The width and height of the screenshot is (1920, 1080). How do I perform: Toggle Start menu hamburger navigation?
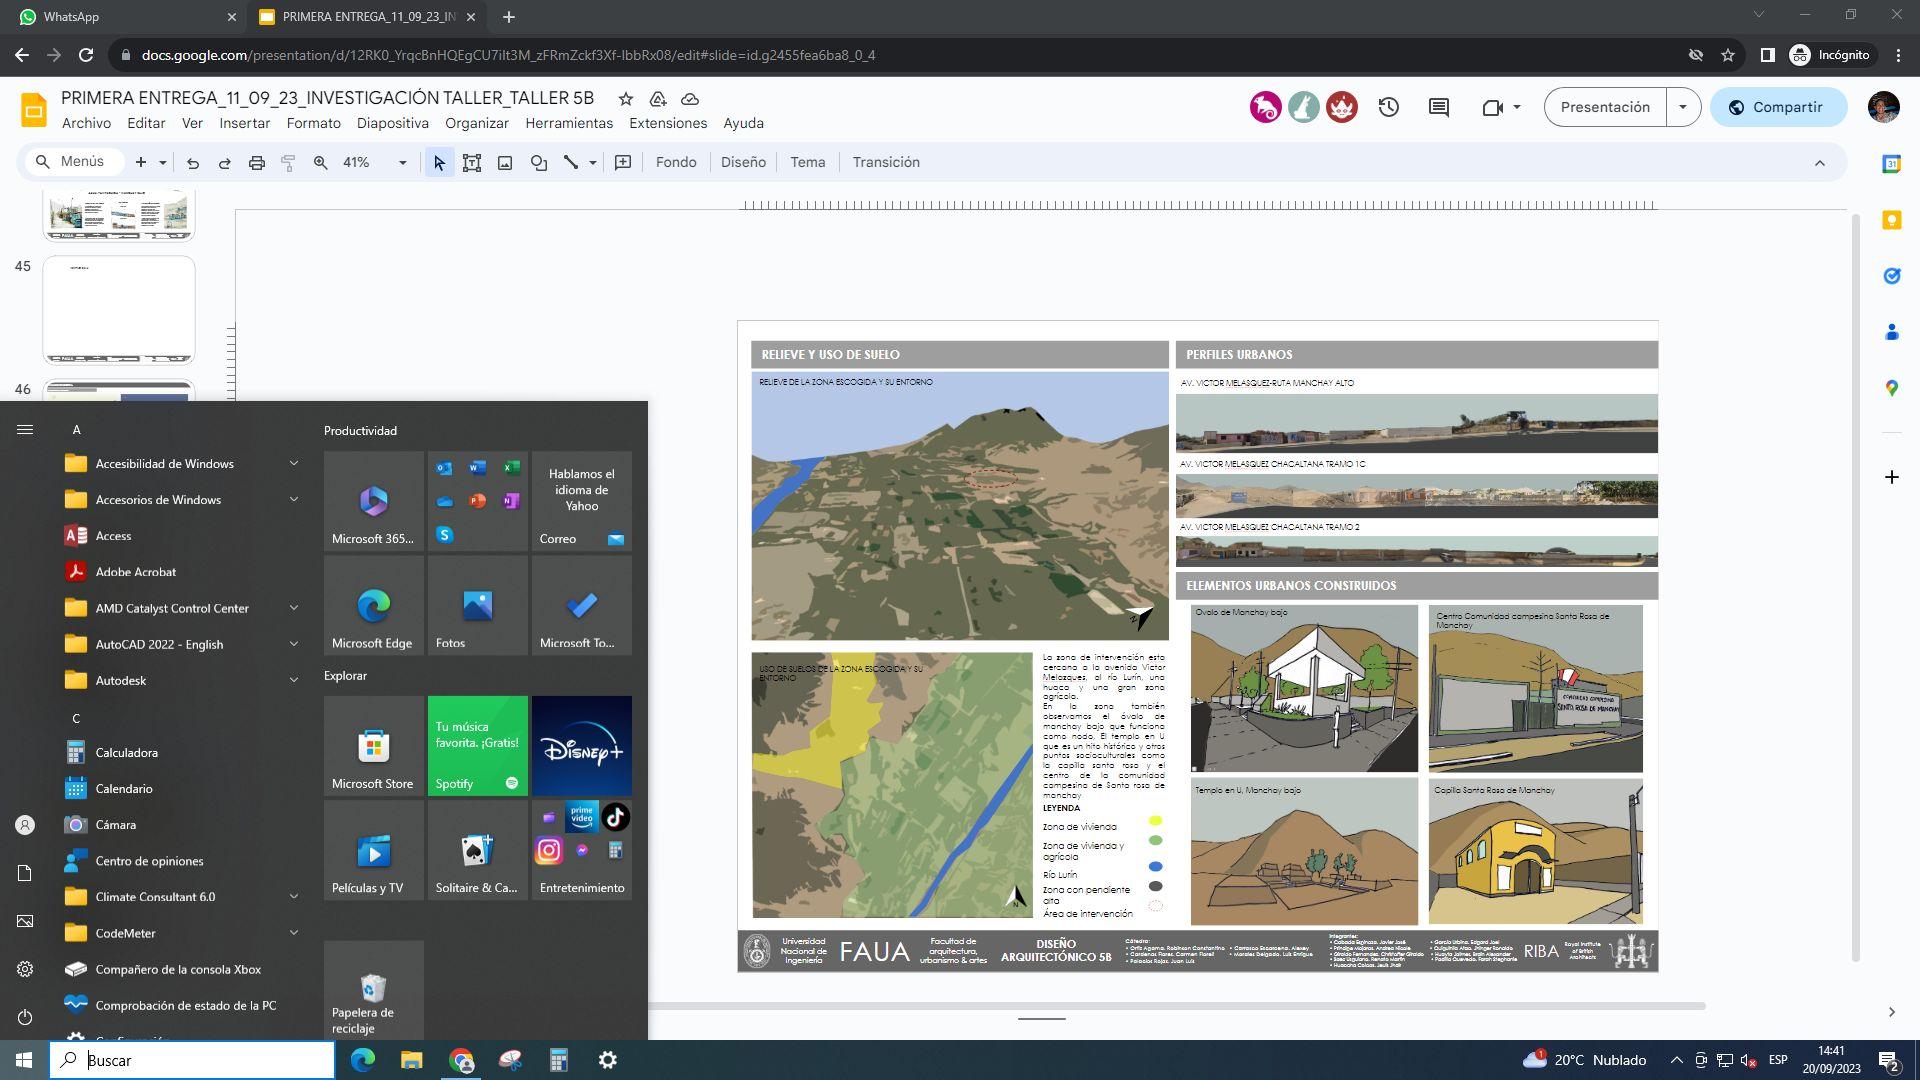coord(25,429)
